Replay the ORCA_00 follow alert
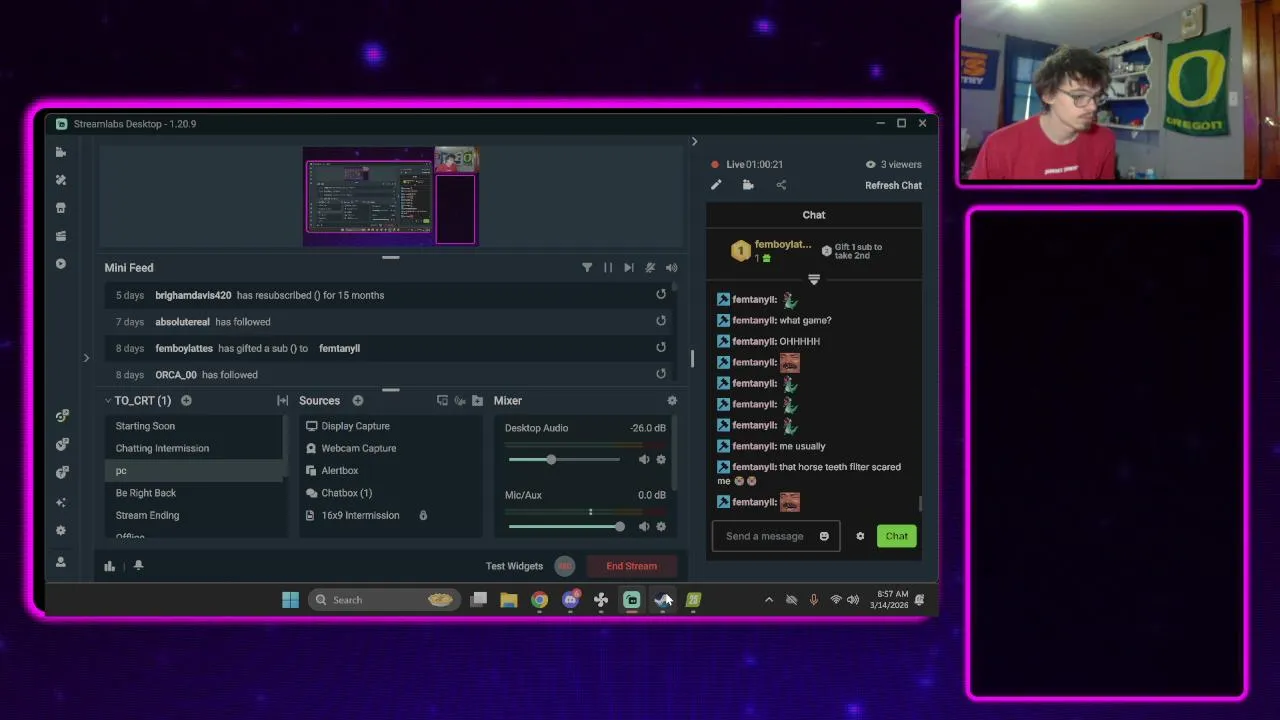This screenshot has height=720, width=1280. coord(661,373)
